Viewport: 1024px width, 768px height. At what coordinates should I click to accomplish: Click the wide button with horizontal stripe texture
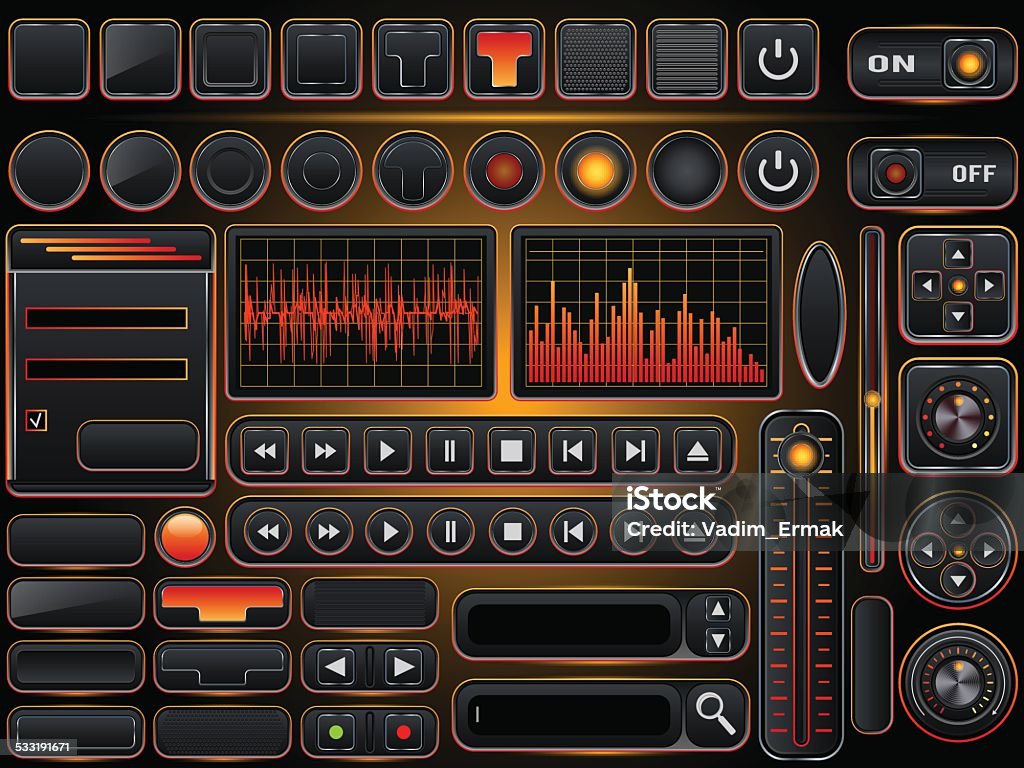tap(370, 603)
